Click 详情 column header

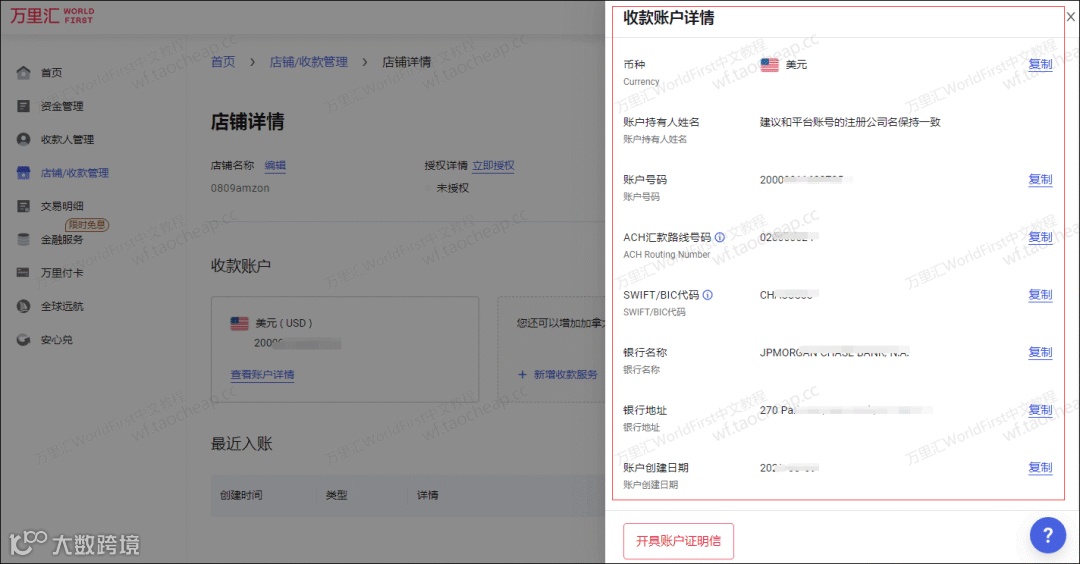(x=427, y=495)
